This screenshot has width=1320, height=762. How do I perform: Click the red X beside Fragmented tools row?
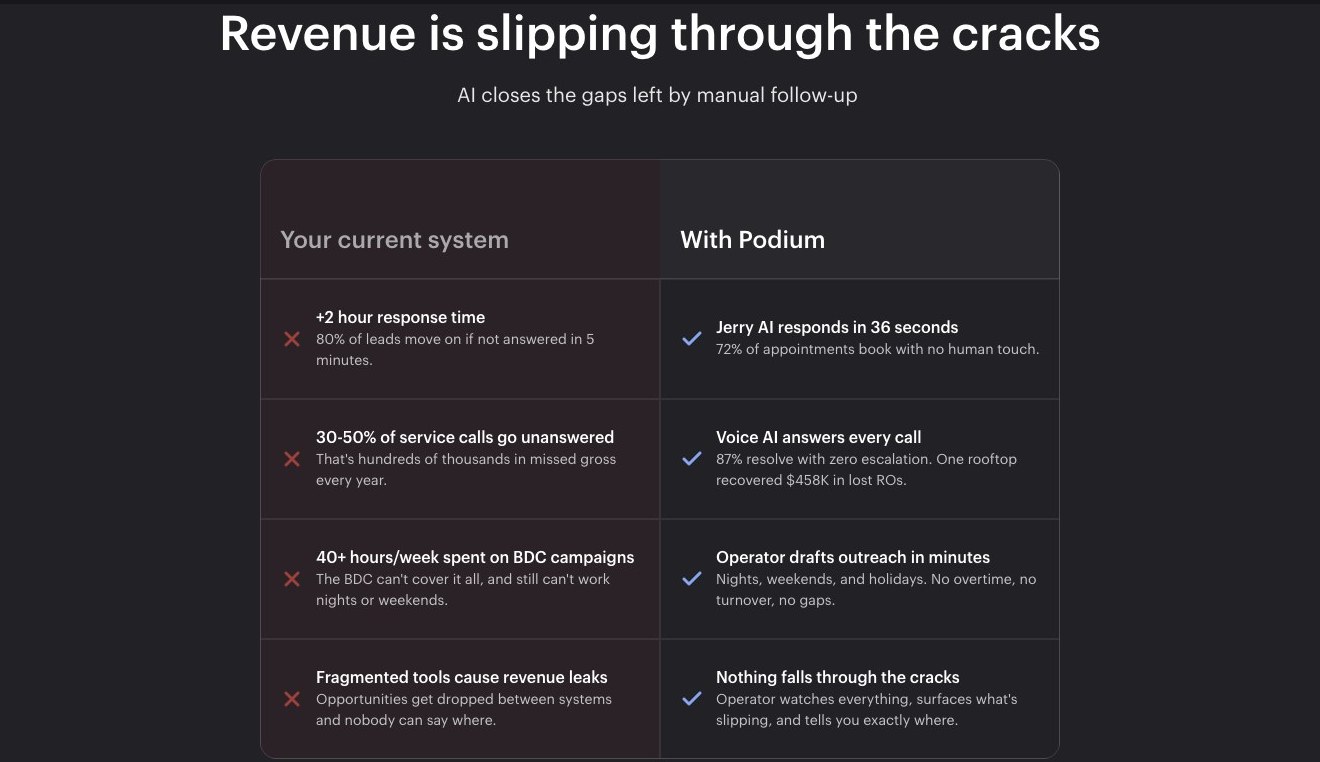coord(292,699)
